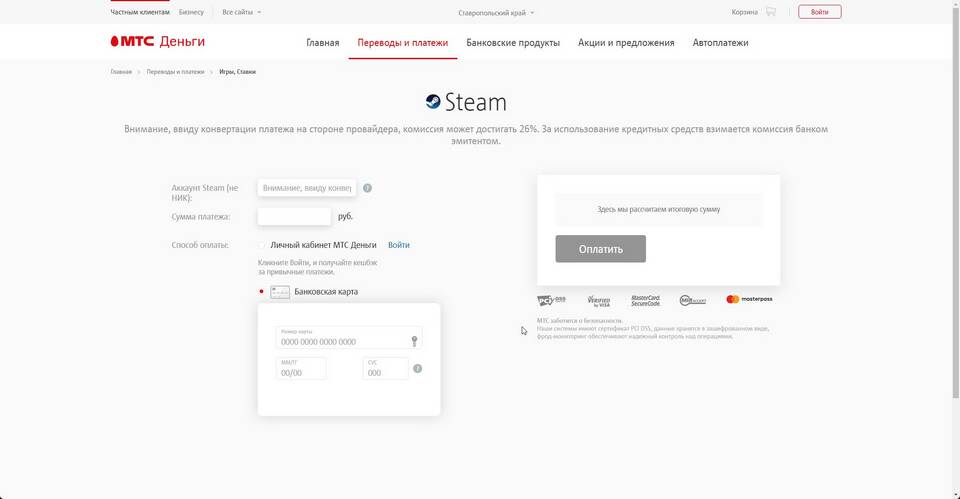
Task: Click Главная in the breadcrumbs
Action: coord(121,72)
